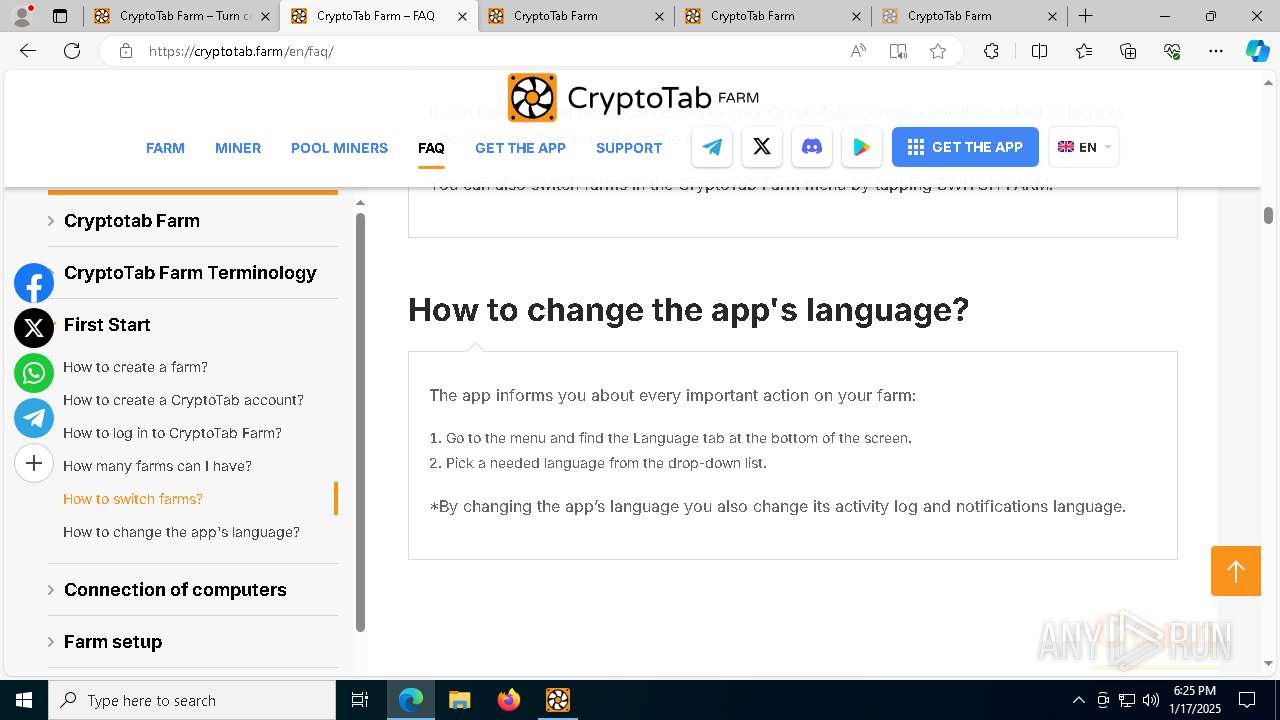Viewport: 1280px width, 720px height.
Task: Share via X side icon
Action: [34, 328]
